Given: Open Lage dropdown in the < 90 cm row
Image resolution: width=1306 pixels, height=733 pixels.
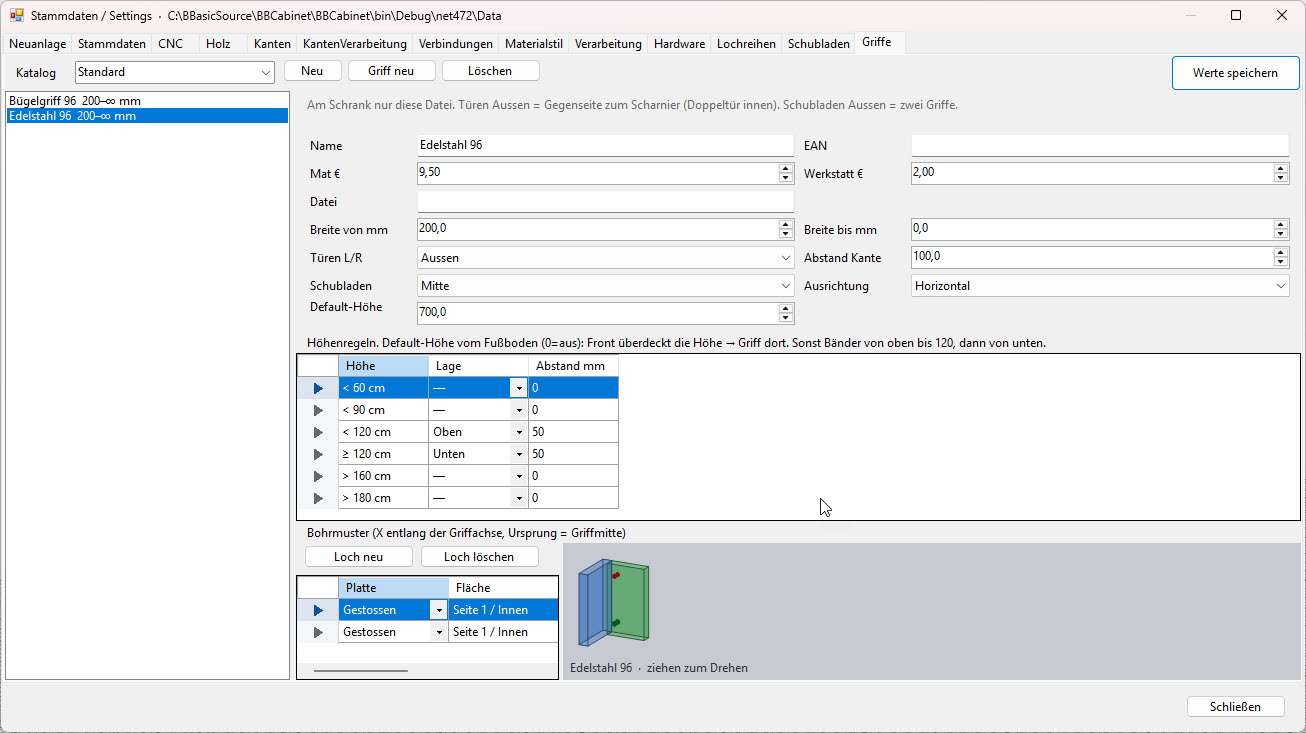Looking at the screenshot, I should 519,410.
